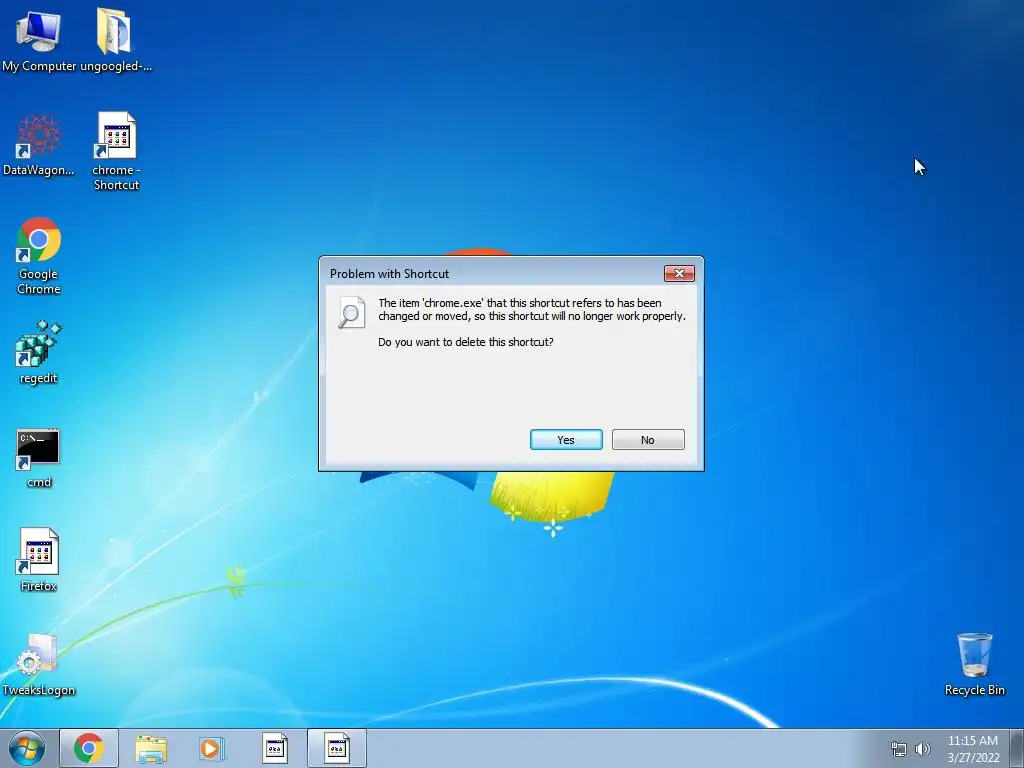
Task: Open the clock showing 11:15 AM
Action: (973, 748)
